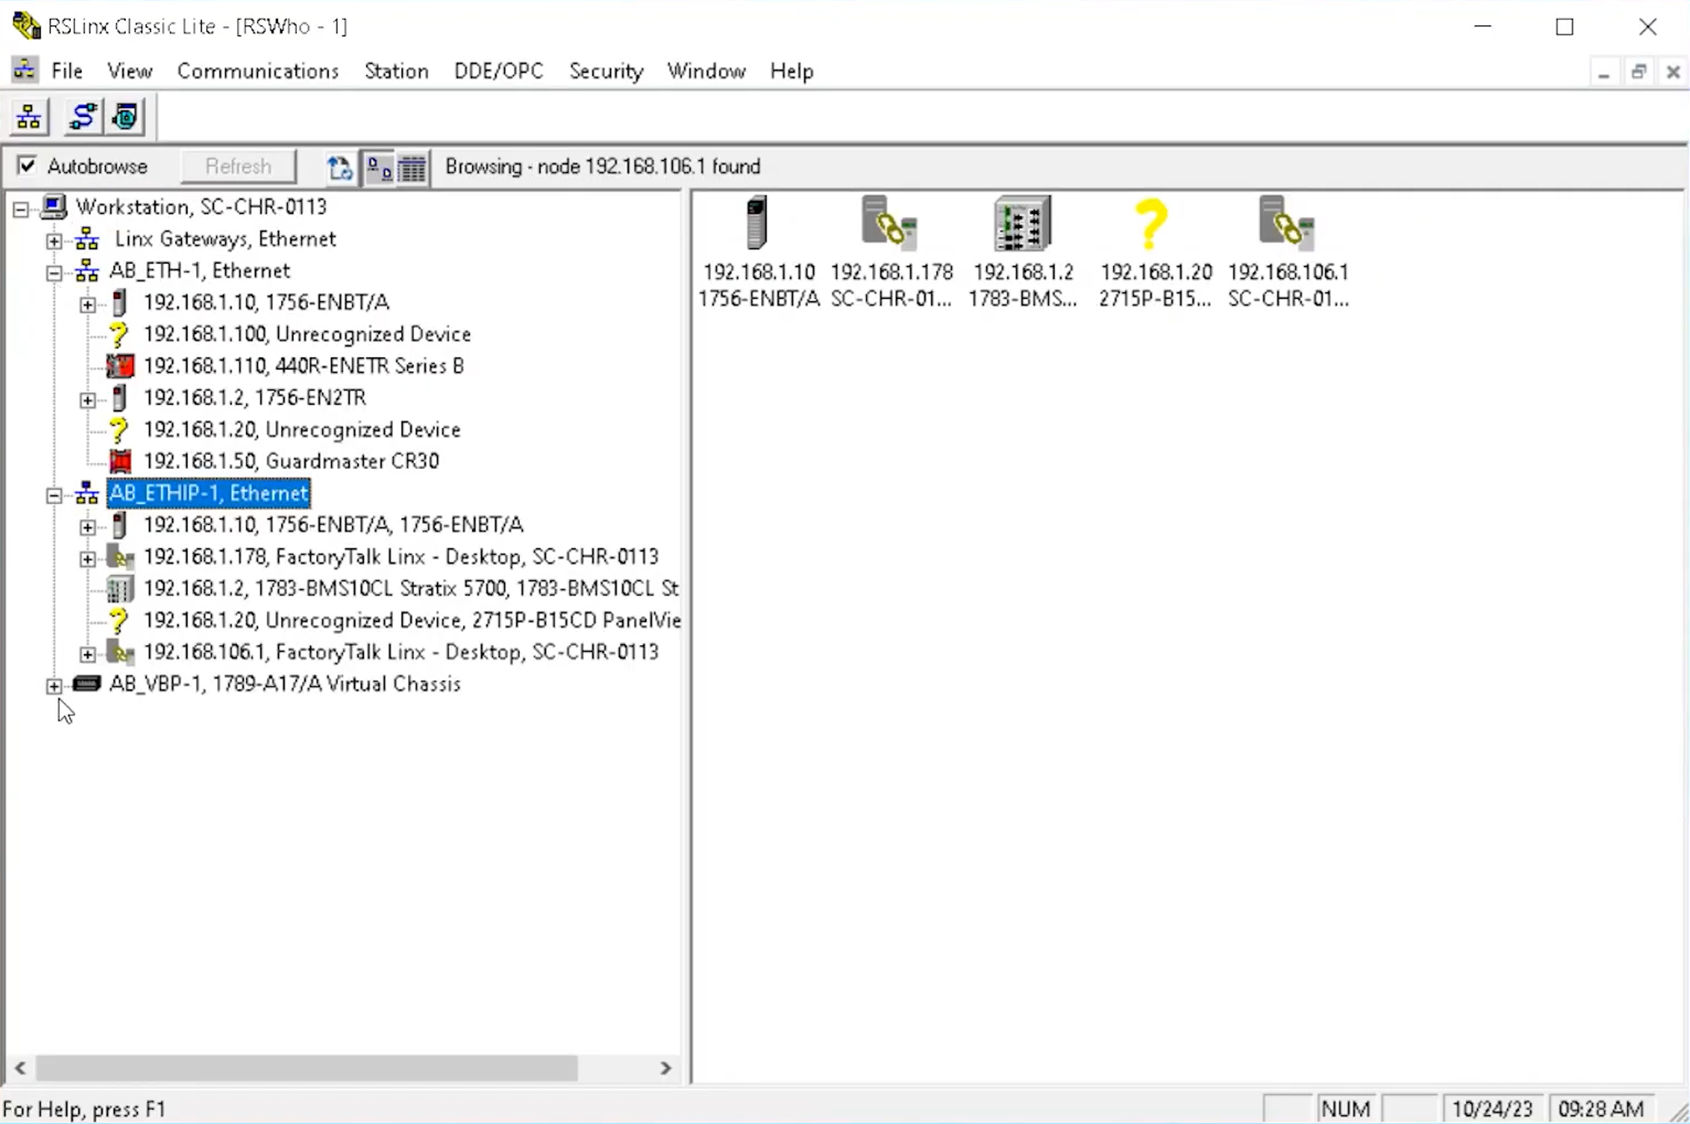Select 192.168.1.110, 440R-ENETR Series B row
The width and height of the screenshot is (1690, 1124).
coord(304,366)
